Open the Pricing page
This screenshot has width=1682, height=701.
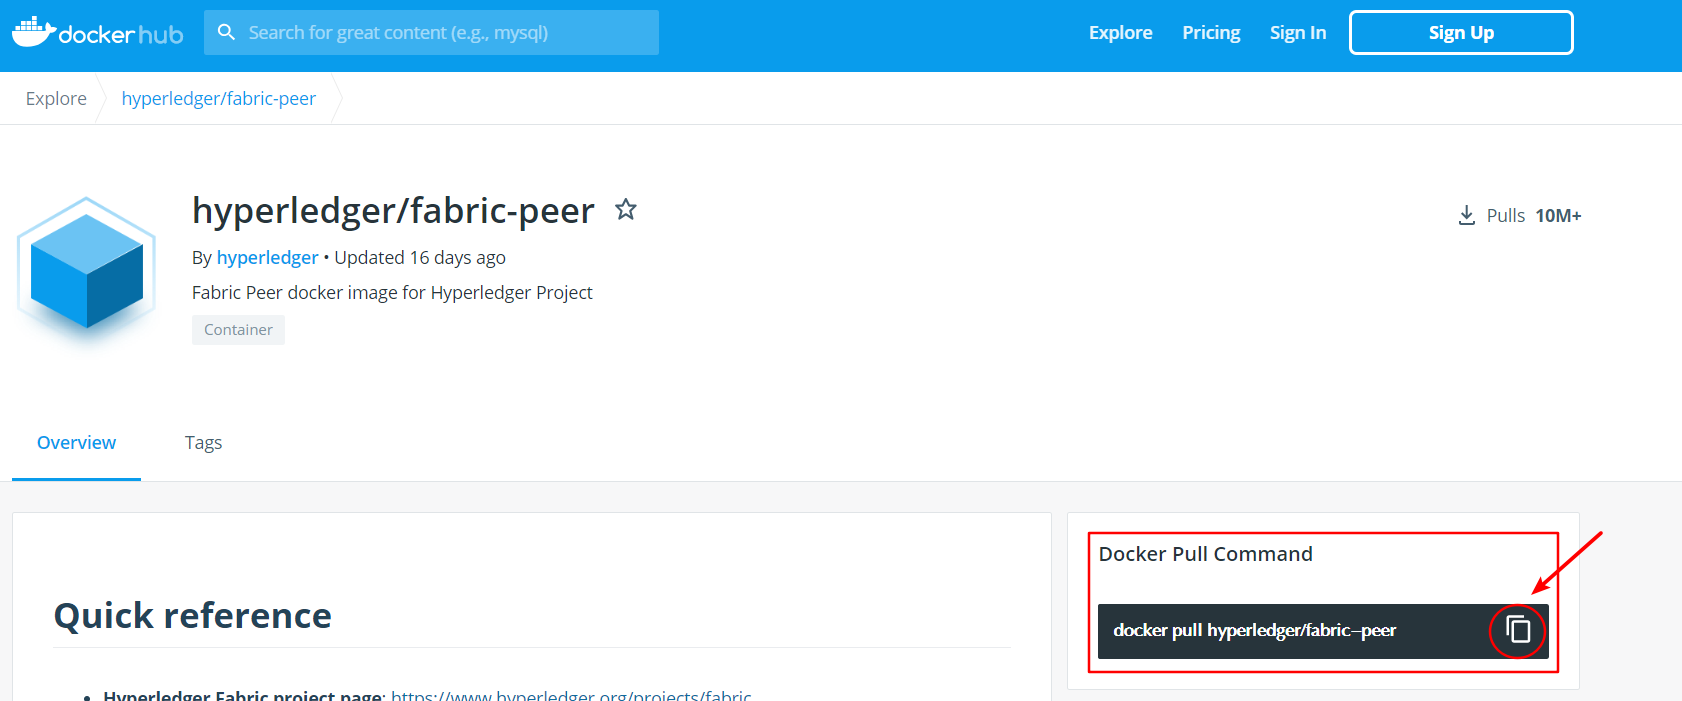pyautogui.click(x=1211, y=32)
